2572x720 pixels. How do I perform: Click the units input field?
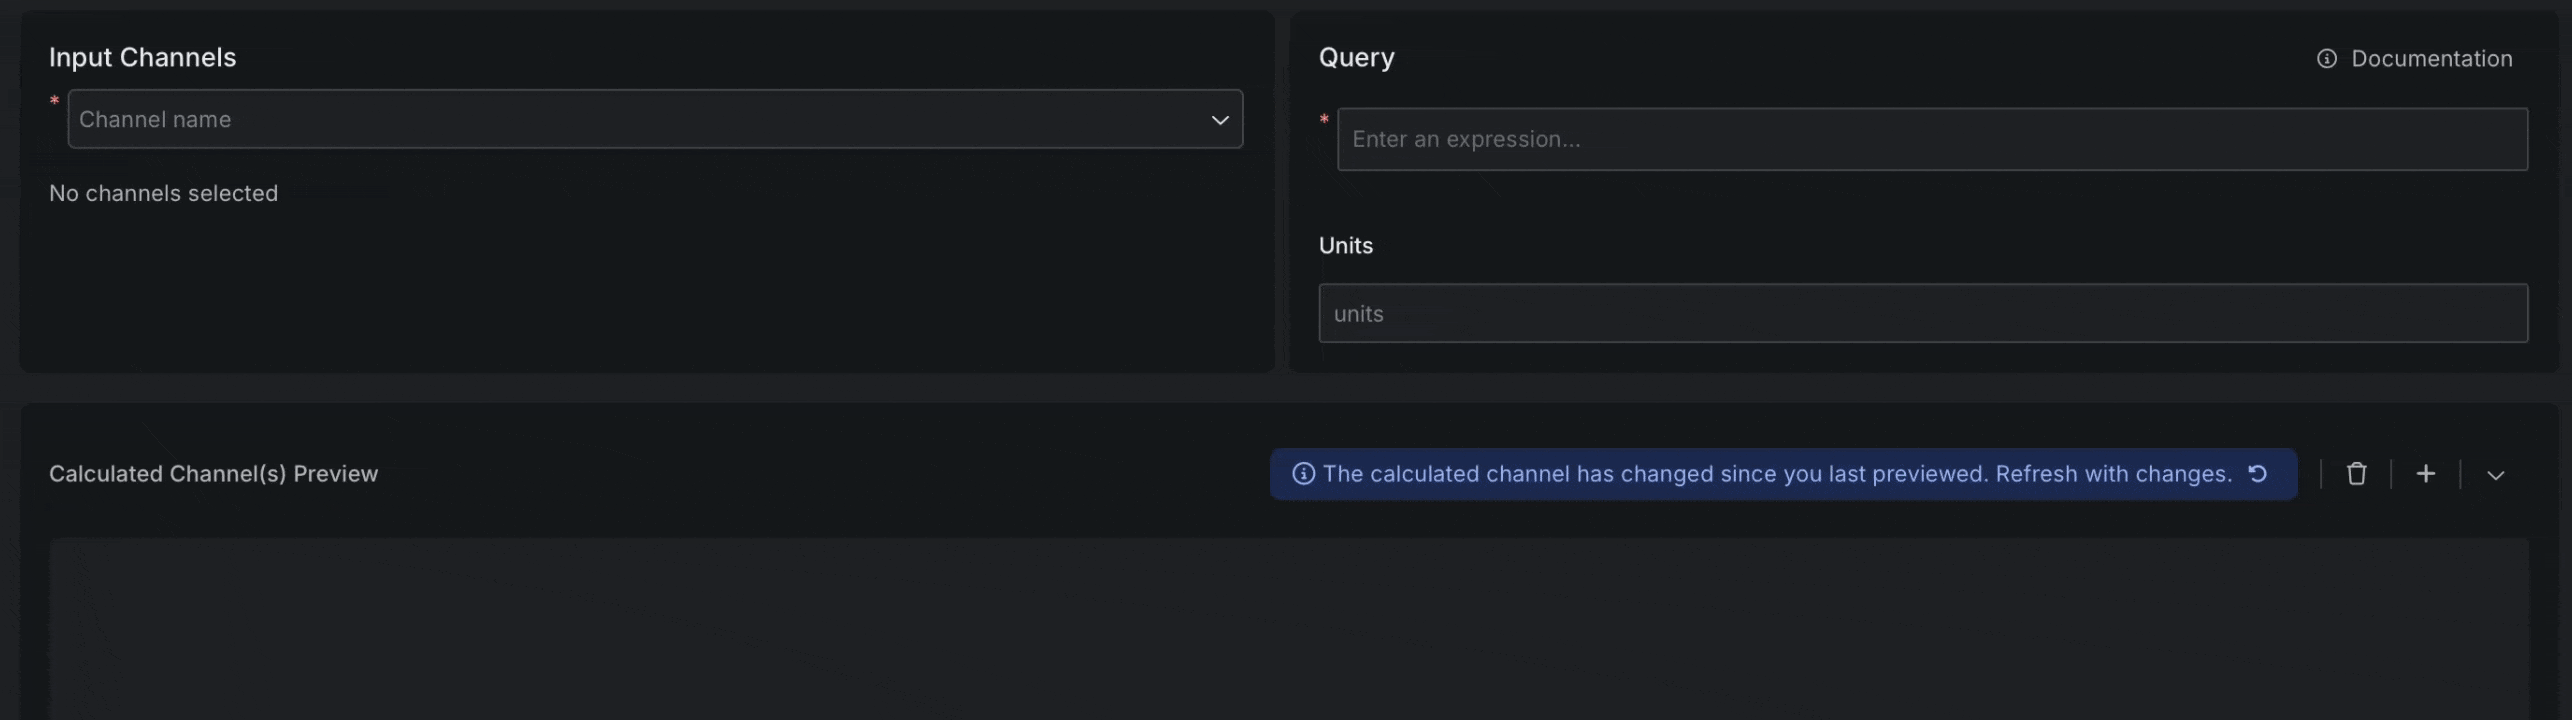tap(1923, 313)
